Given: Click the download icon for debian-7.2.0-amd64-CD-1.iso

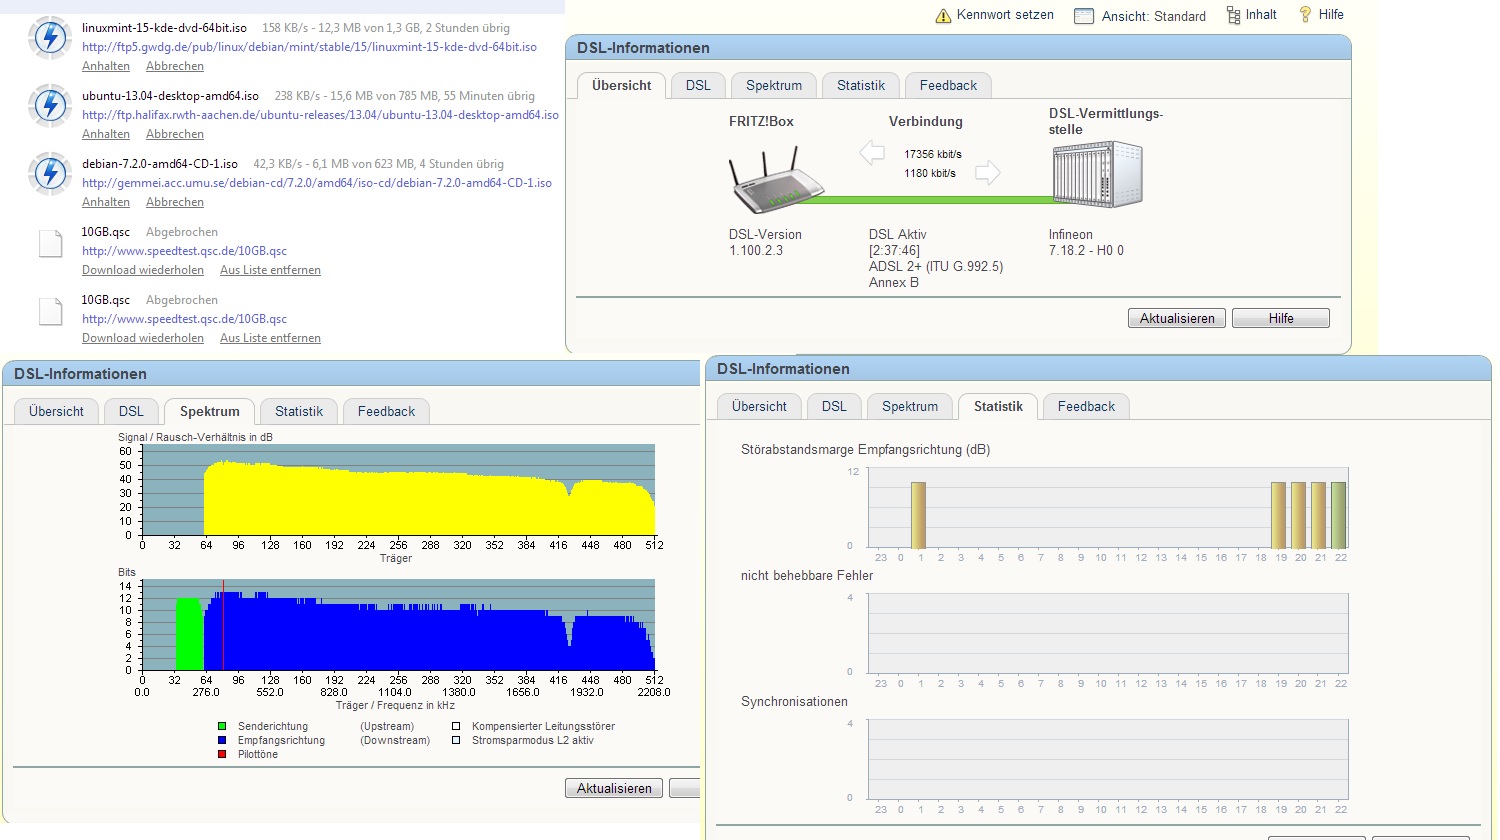Looking at the screenshot, I should tap(50, 174).
